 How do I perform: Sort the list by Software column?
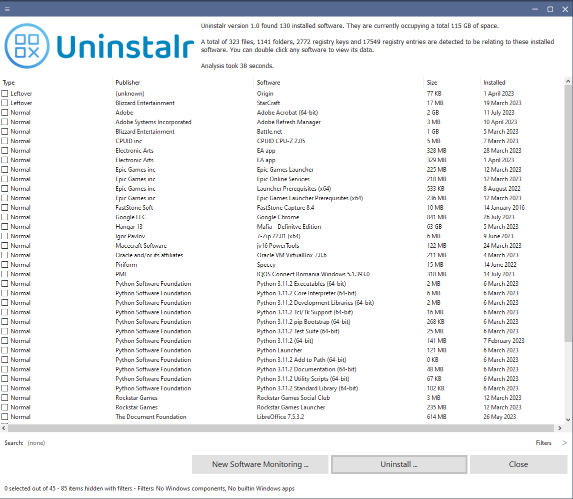pyautogui.click(x=268, y=83)
